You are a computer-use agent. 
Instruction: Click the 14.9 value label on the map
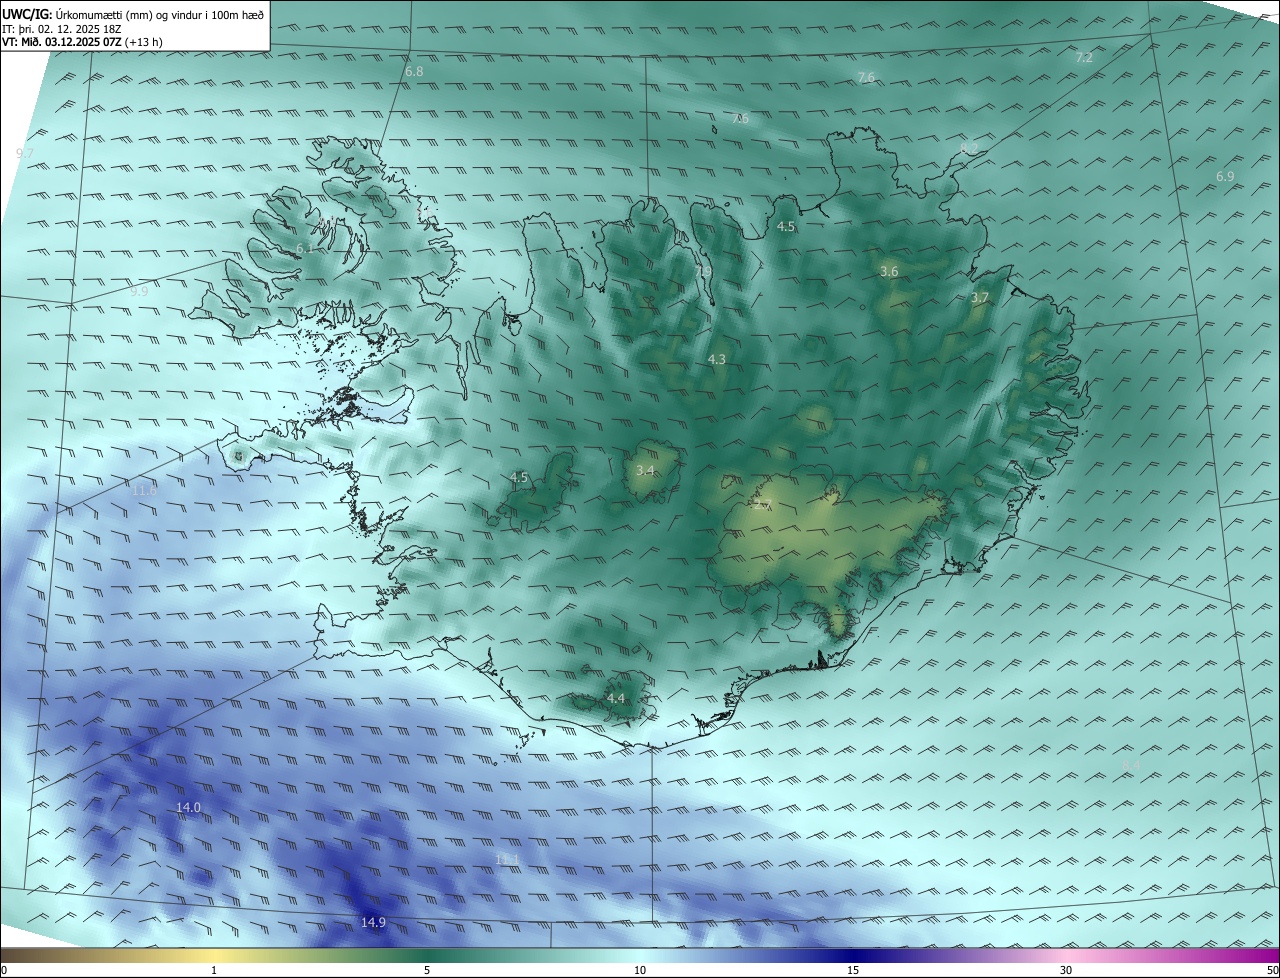373,922
